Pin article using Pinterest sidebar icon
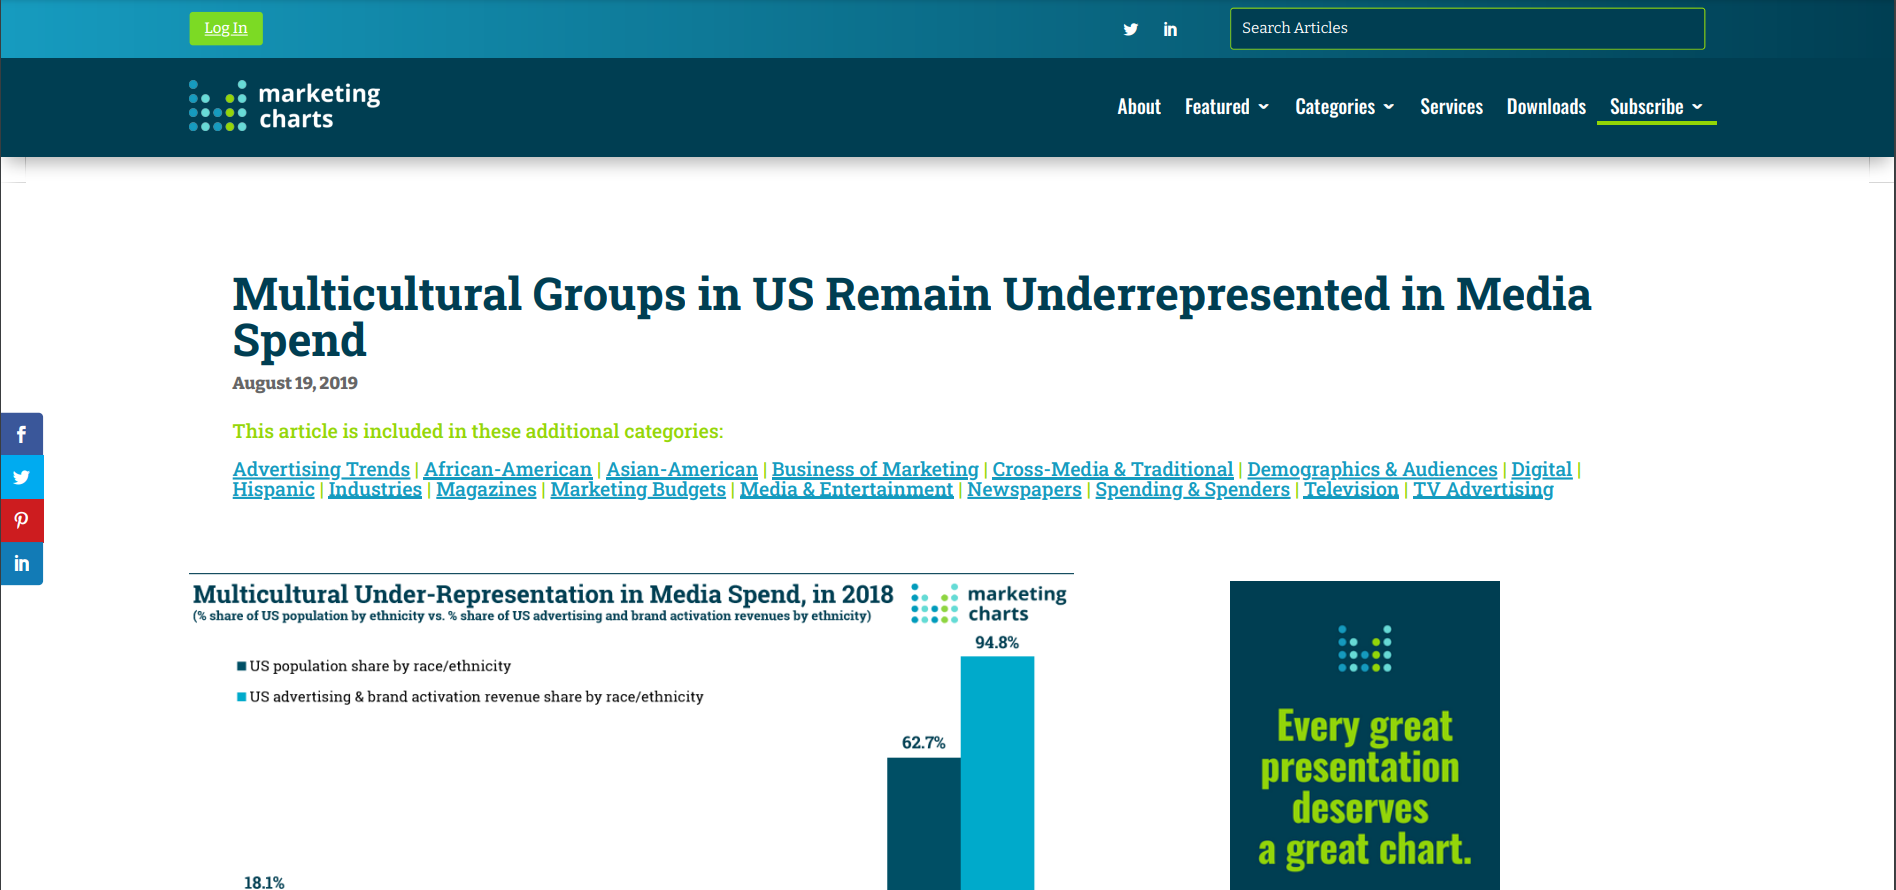The image size is (1896, 890). 21,521
